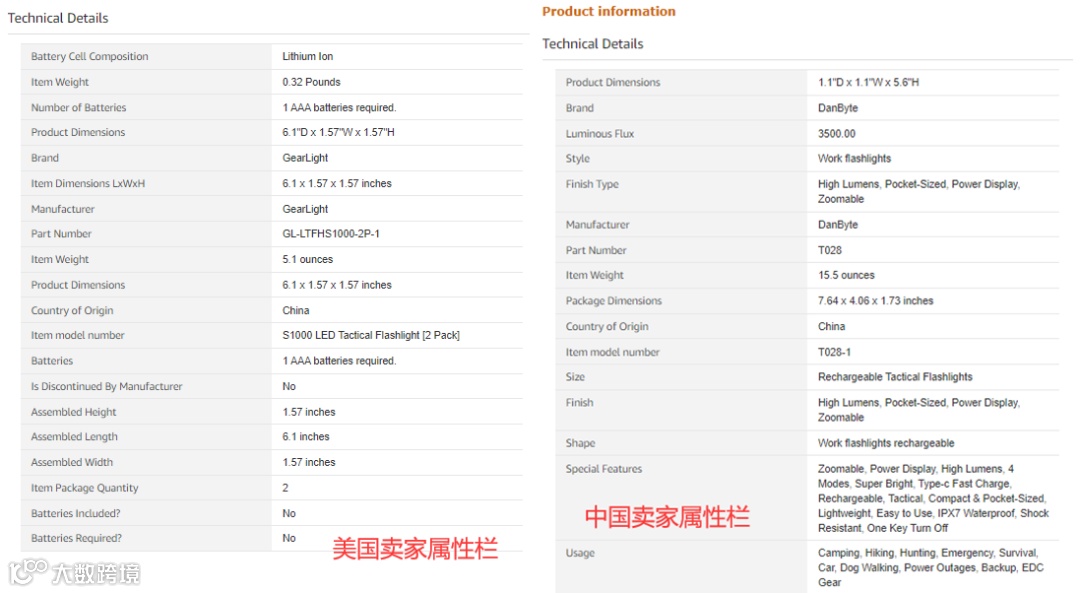Viewport: 1080px width, 593px height.
Task: Select the Technical Details heading under Product information
Action: 592,44
